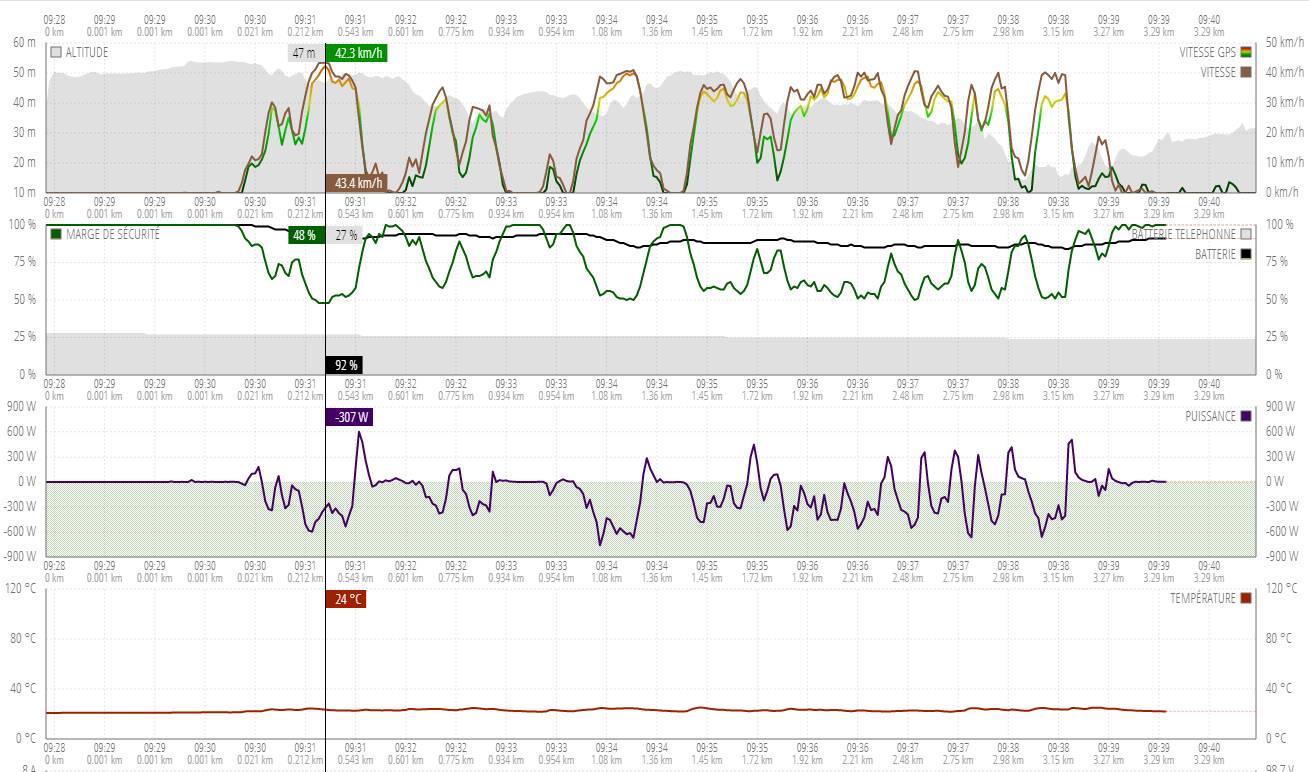Image resolution: width=1309 pixels, height=772 pixels.
Task: Click the 10 km/h speed axis label
Action: pyautogui.click(x=1283, y=163)
